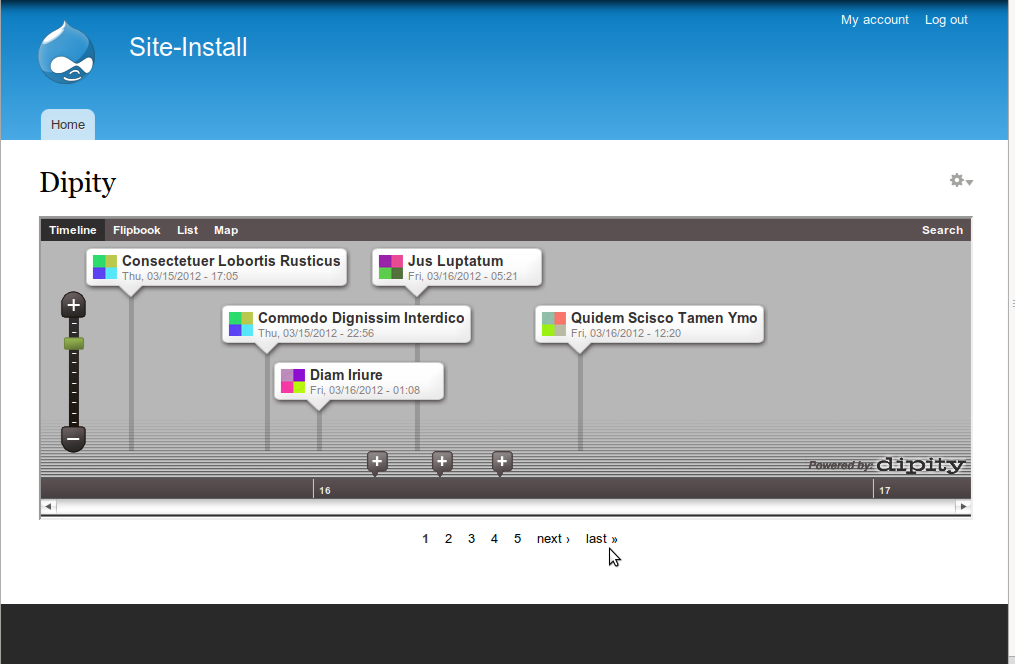Open the gear contextual links menu
Viewport: 1015px width, 664px height.
pos(961,181)
